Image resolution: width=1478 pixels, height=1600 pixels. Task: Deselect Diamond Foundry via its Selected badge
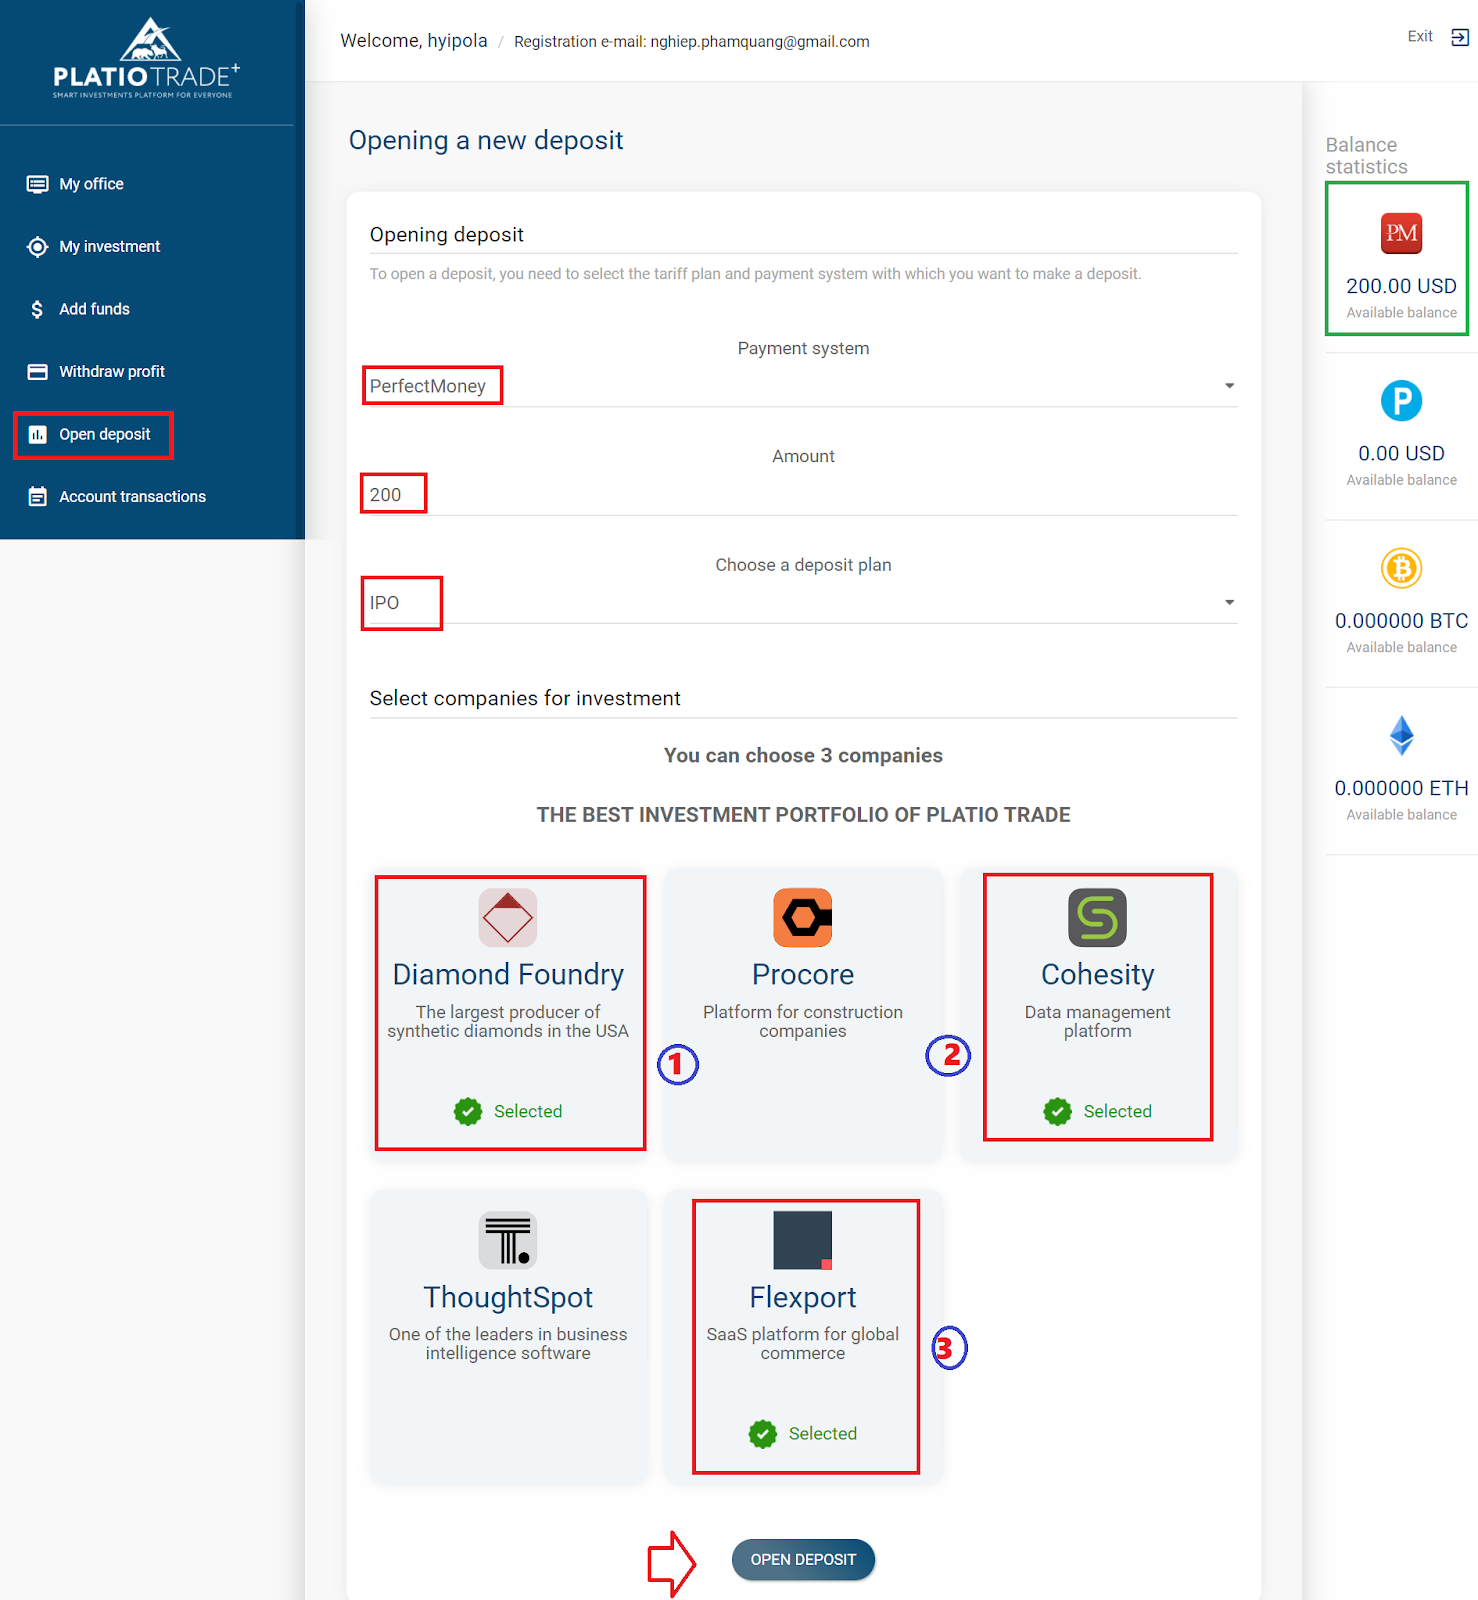coord(508,1111)
